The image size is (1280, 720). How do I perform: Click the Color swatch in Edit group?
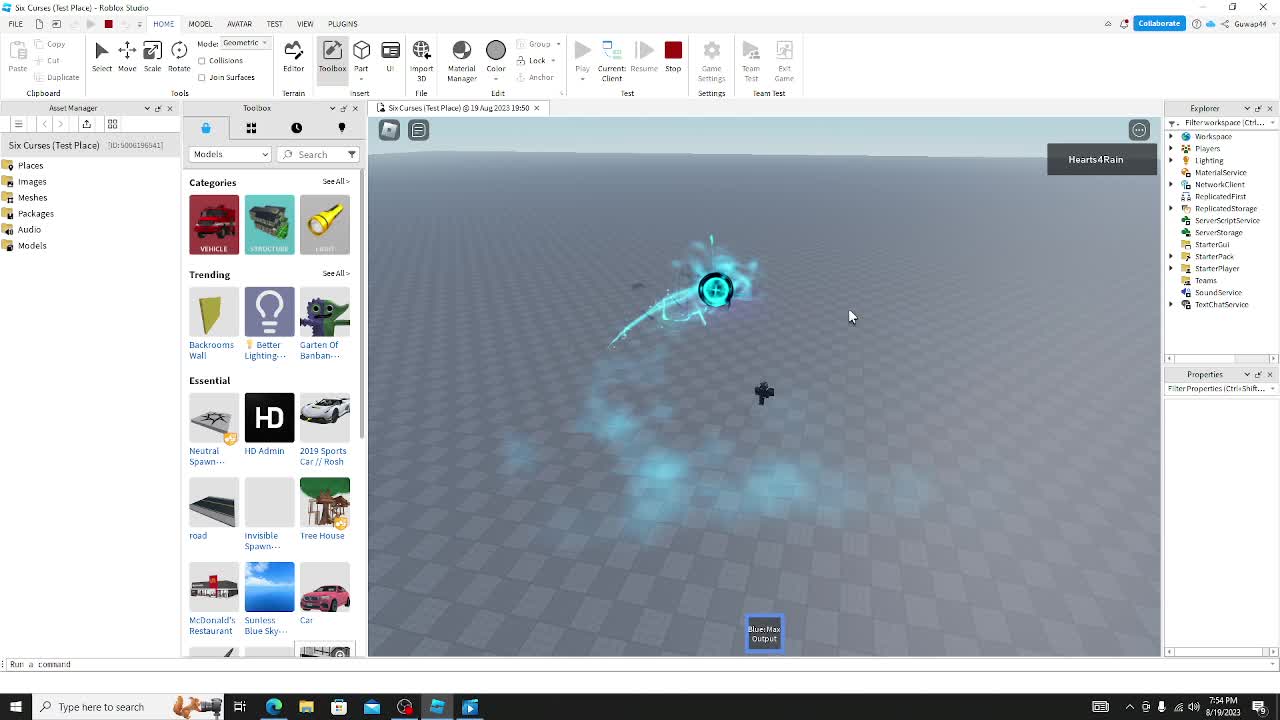click(496, 57)
